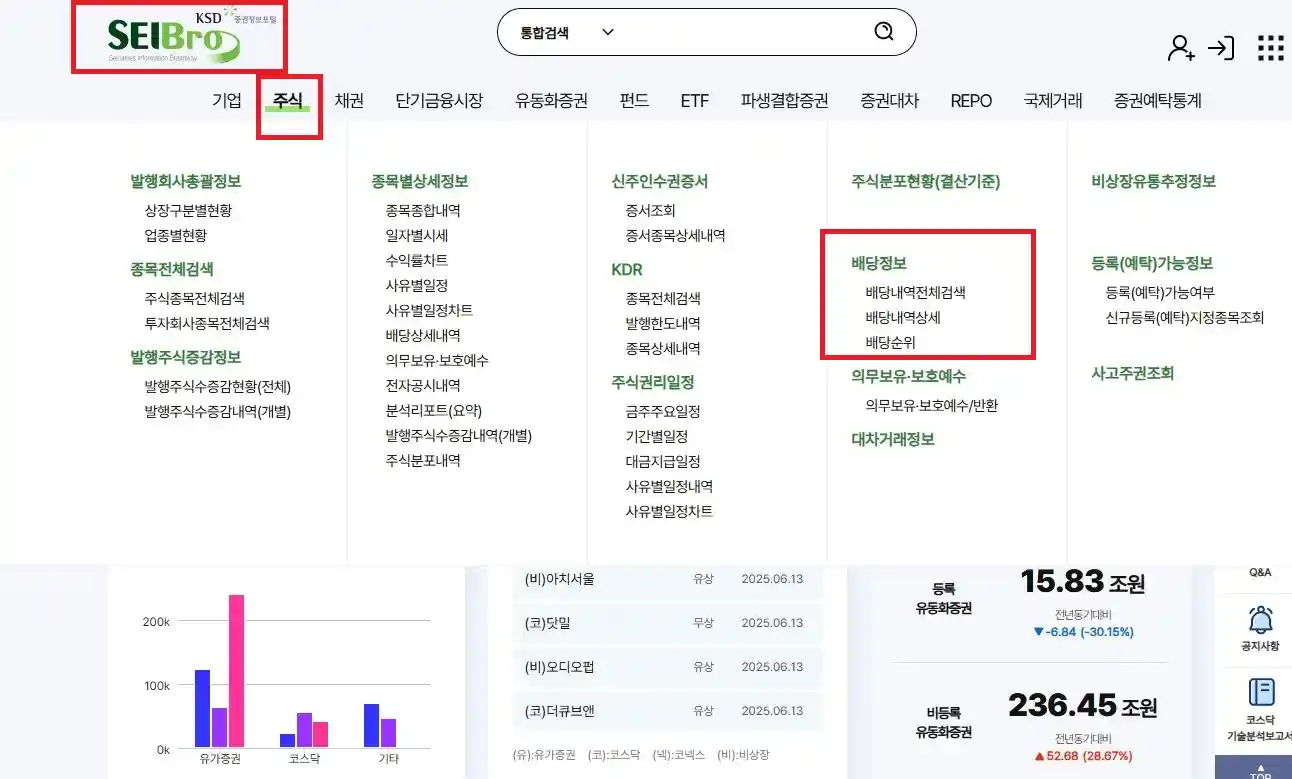Click the (코)더큐브앤 list row
Viewport: 1292px width, 779px height.
(667, 711)
